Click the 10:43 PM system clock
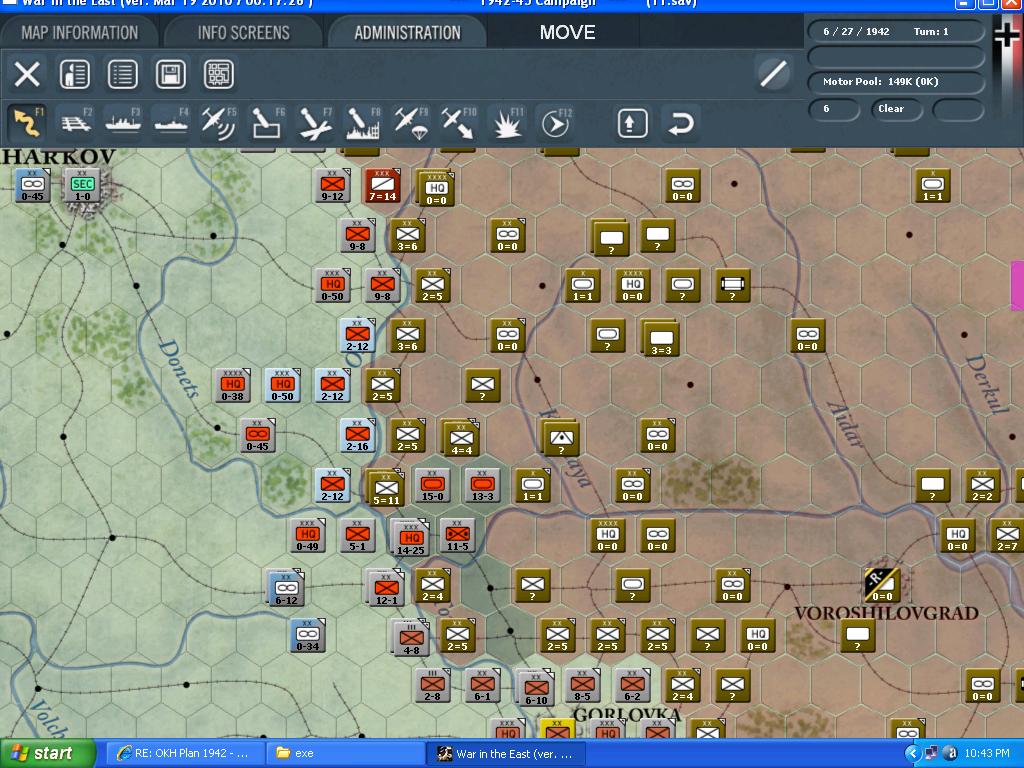The image size is (1024, 768). (x=986, y=754)
